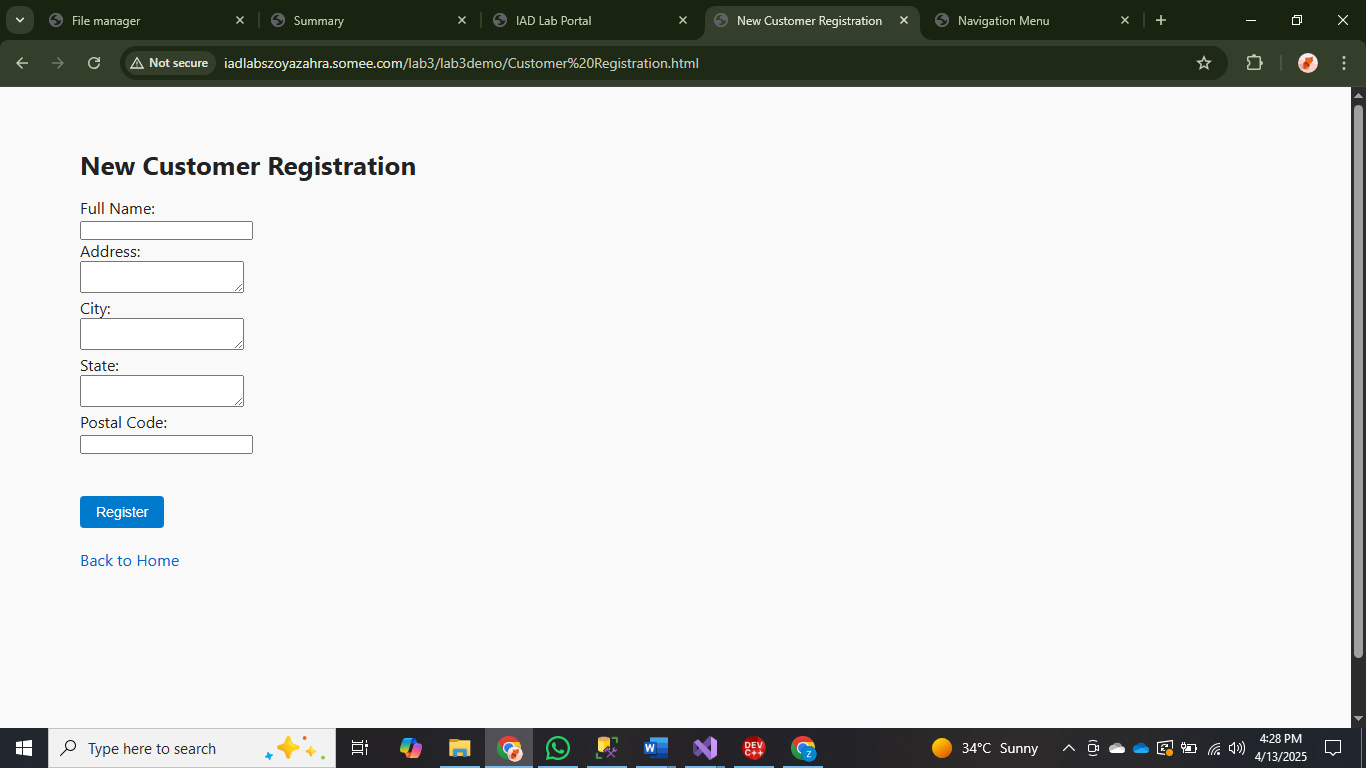Open the tab search dropdown
Image resolution: width=1366 pixels, height=768 pixels.
19,20
